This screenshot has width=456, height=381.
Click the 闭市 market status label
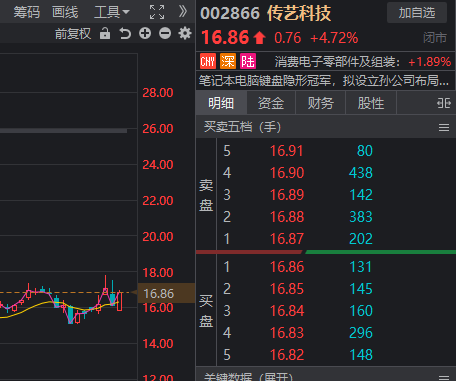pyautogui.click(x=435, y=38)
